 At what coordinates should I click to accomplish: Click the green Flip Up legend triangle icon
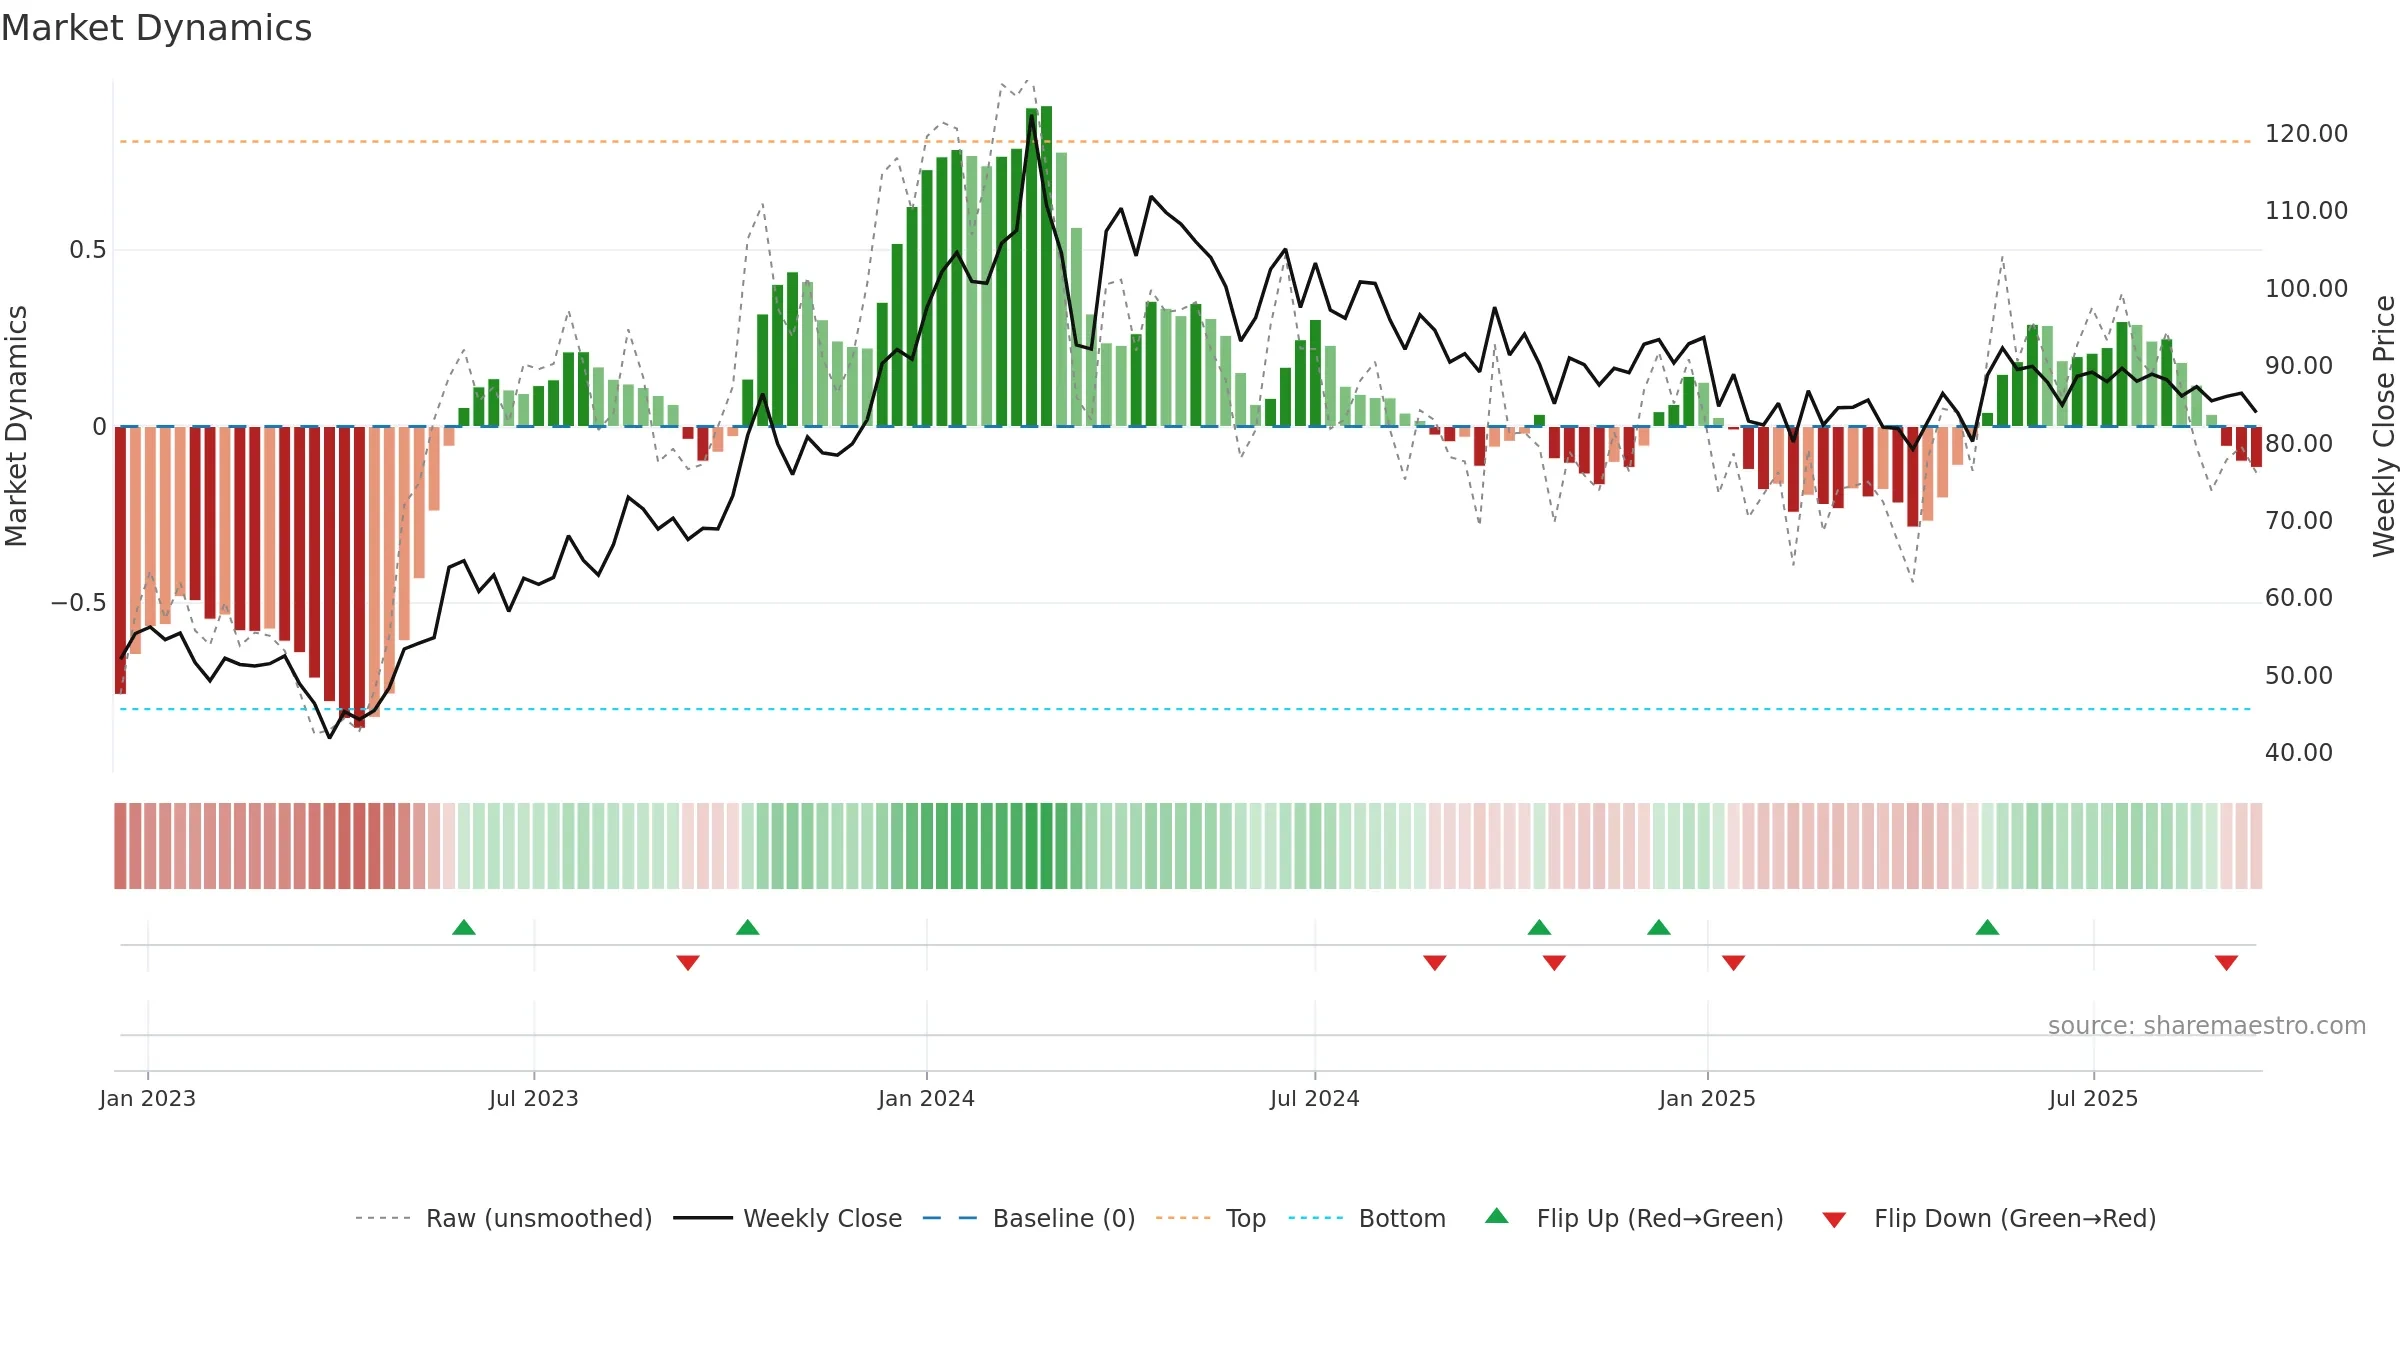(1497, 1216)
